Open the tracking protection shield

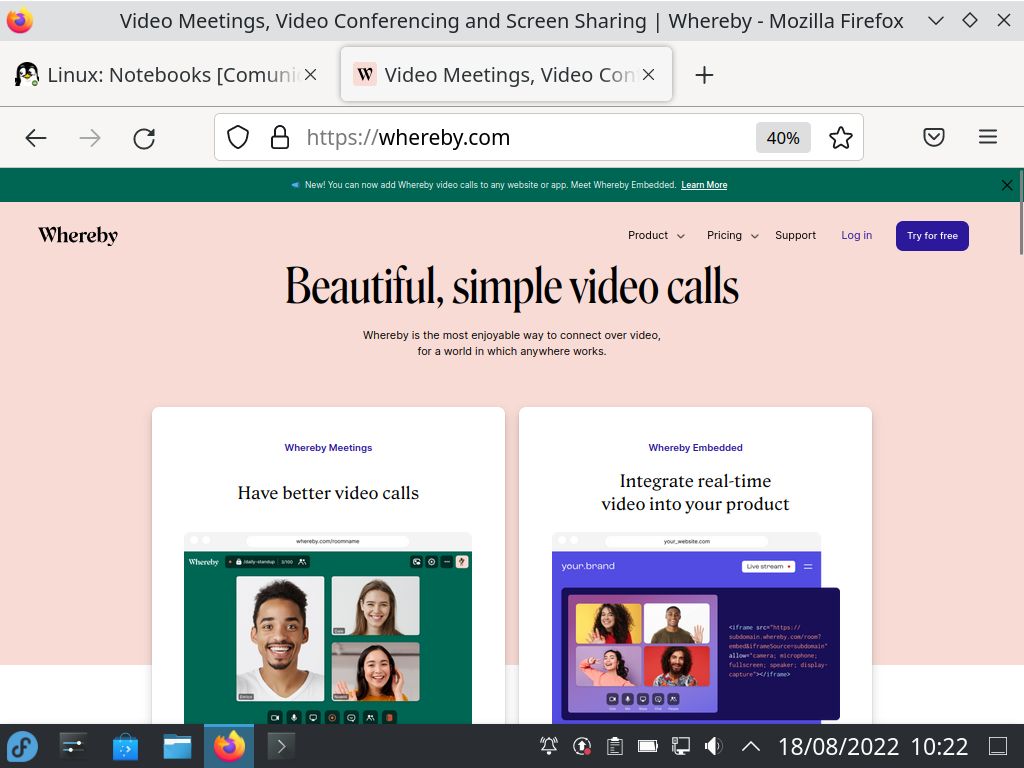(x=238, y=138)
